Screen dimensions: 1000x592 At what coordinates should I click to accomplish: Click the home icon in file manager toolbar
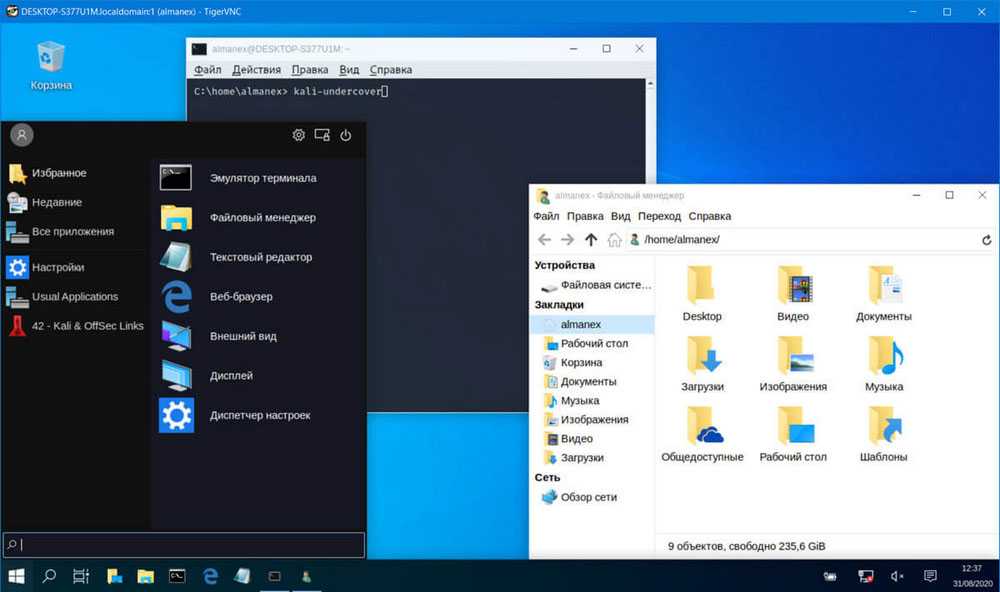coord(614,240)
